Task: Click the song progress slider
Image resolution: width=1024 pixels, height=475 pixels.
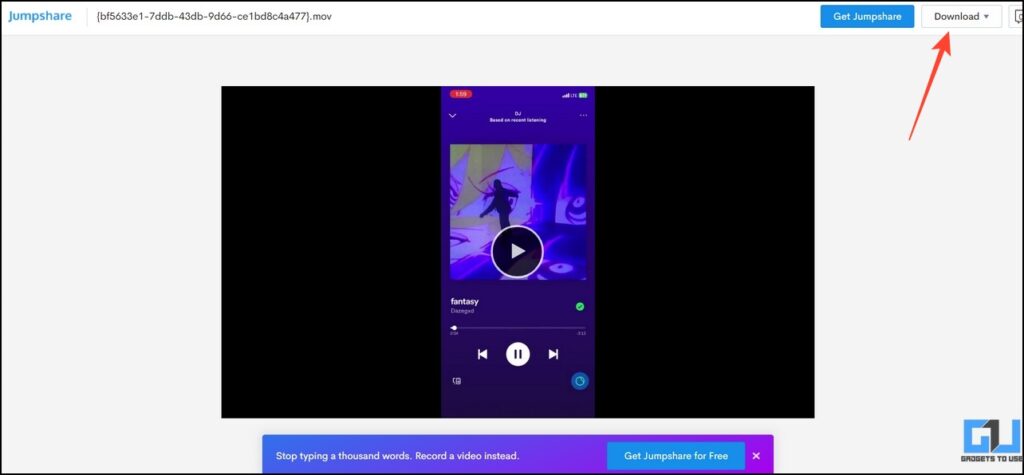Action: (x=518, y=327)
